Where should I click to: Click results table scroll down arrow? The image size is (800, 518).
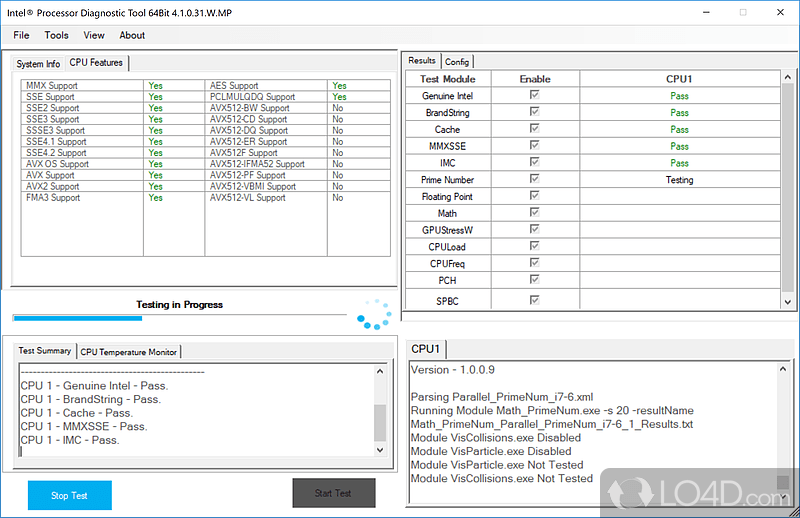(788, 302)
